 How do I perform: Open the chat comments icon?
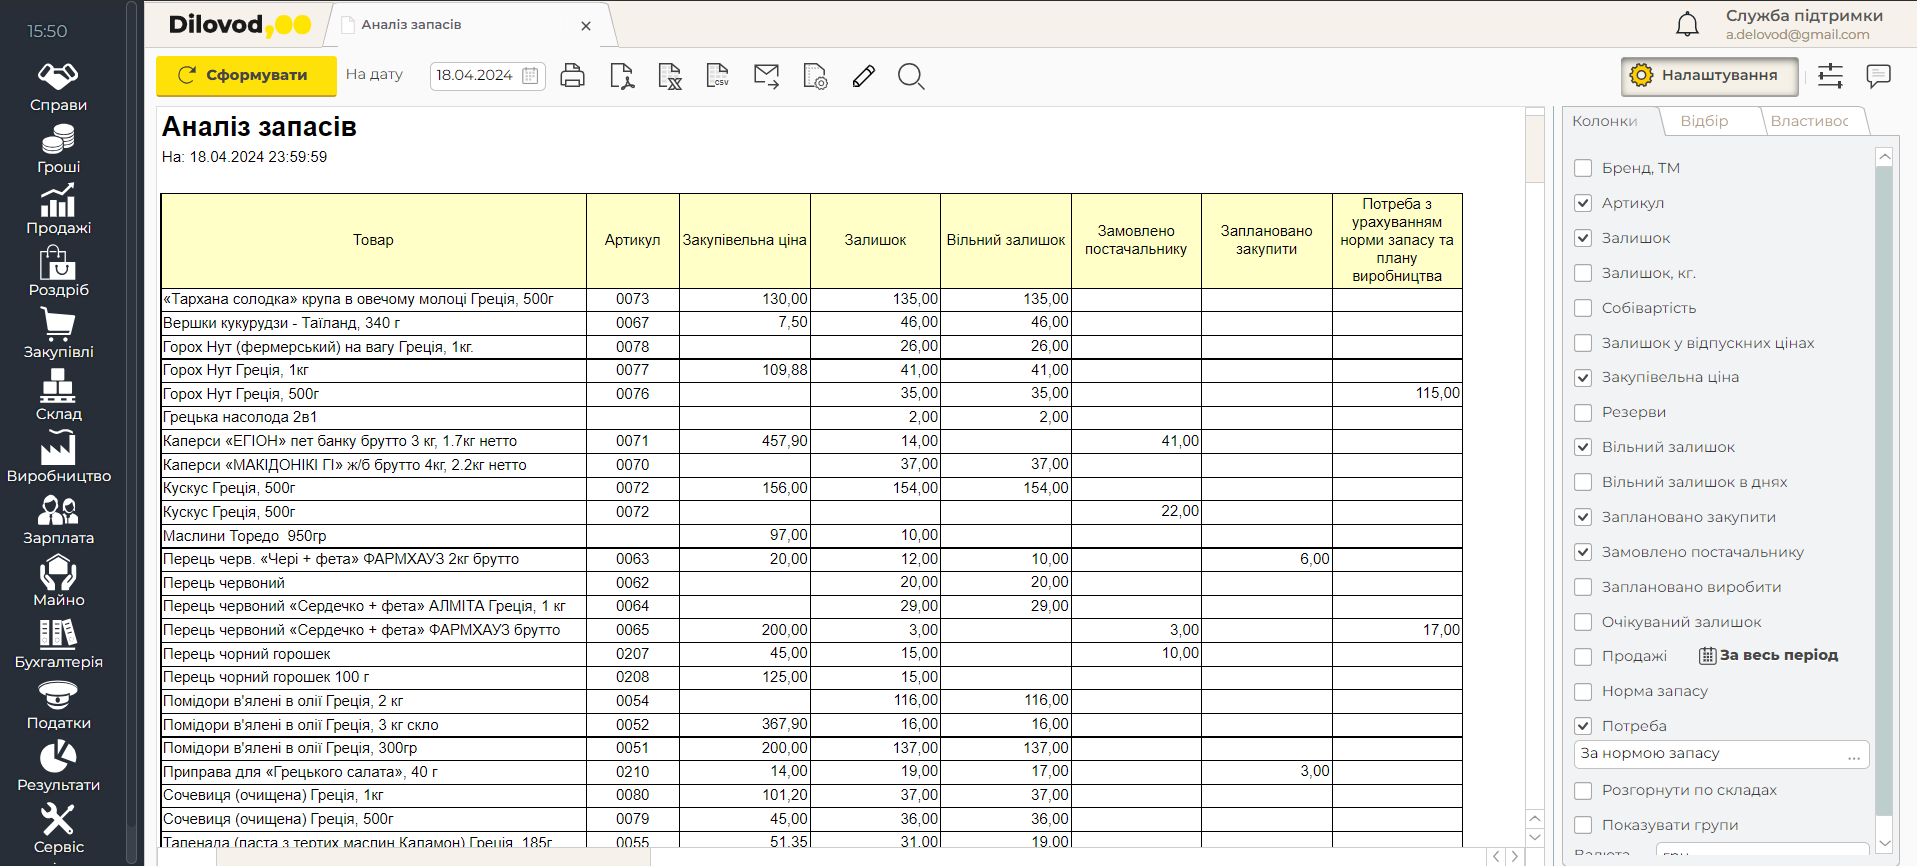[x=1878, y=76]
